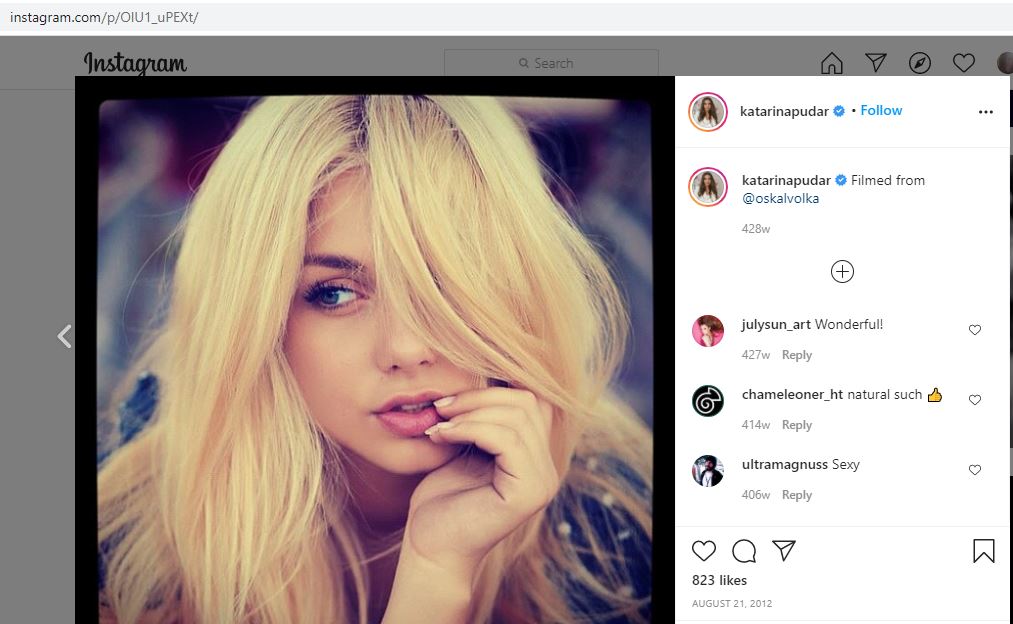Open the julysun_art profile avatar
1013x624 pixels.
pyautogui.click(x=707, y=331)
